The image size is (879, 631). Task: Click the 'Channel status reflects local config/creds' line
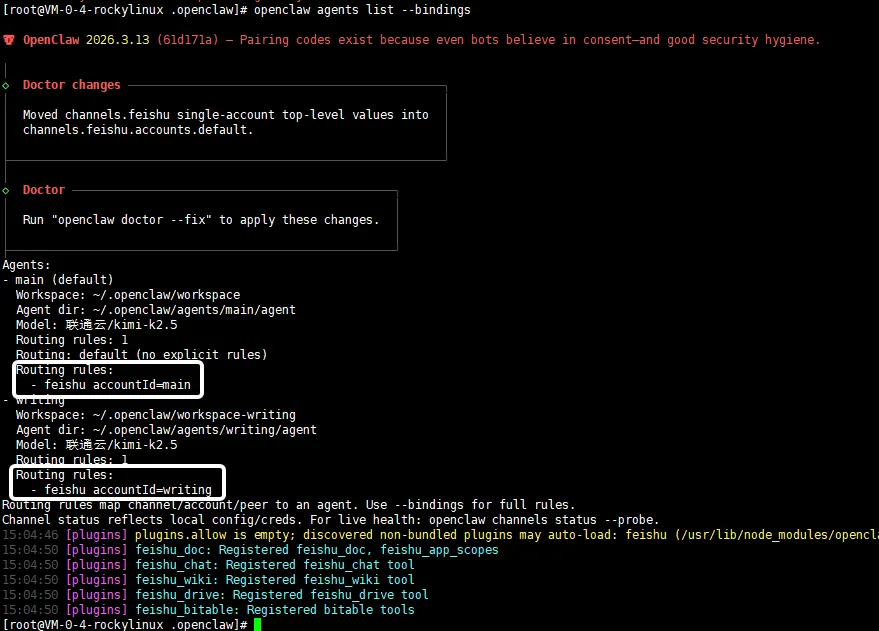(x=331, y=520)
